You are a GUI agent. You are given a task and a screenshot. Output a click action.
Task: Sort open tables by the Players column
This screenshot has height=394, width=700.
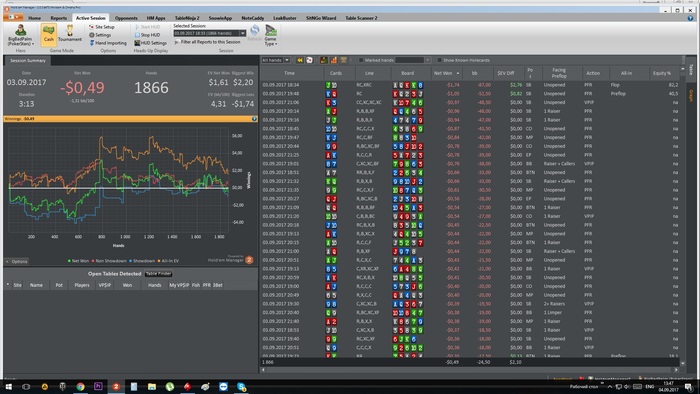point(82,285)
